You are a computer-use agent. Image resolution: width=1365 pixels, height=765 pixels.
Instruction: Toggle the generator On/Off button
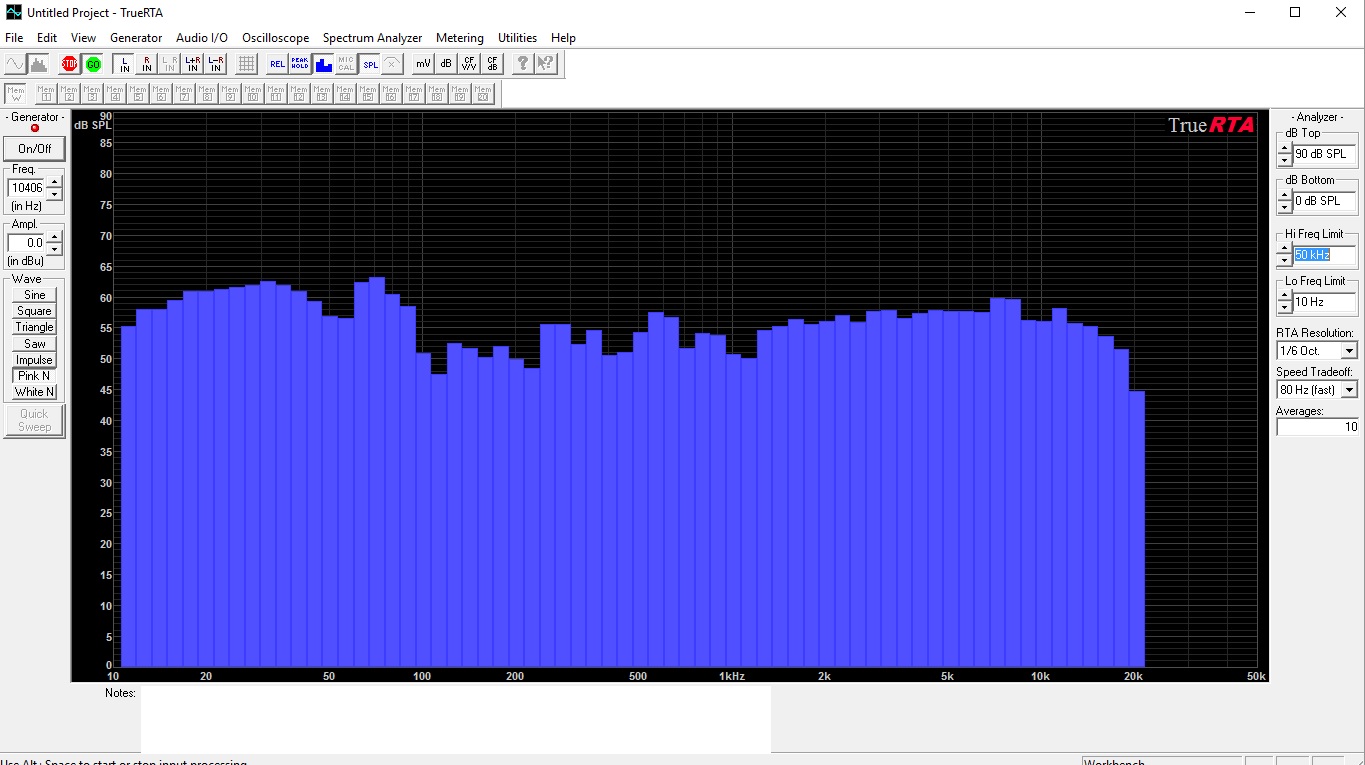click(34, 149)
